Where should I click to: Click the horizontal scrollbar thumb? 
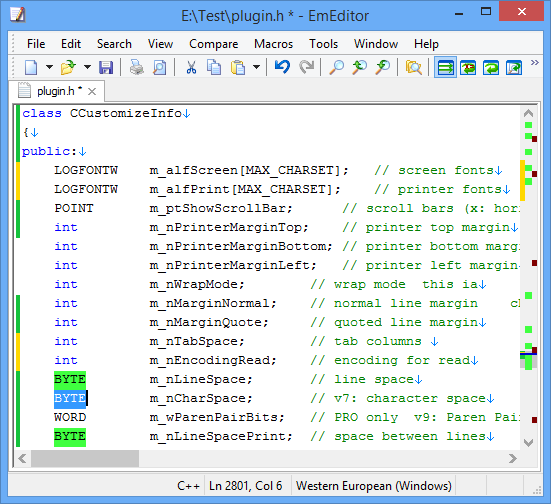tap(85, 458)
